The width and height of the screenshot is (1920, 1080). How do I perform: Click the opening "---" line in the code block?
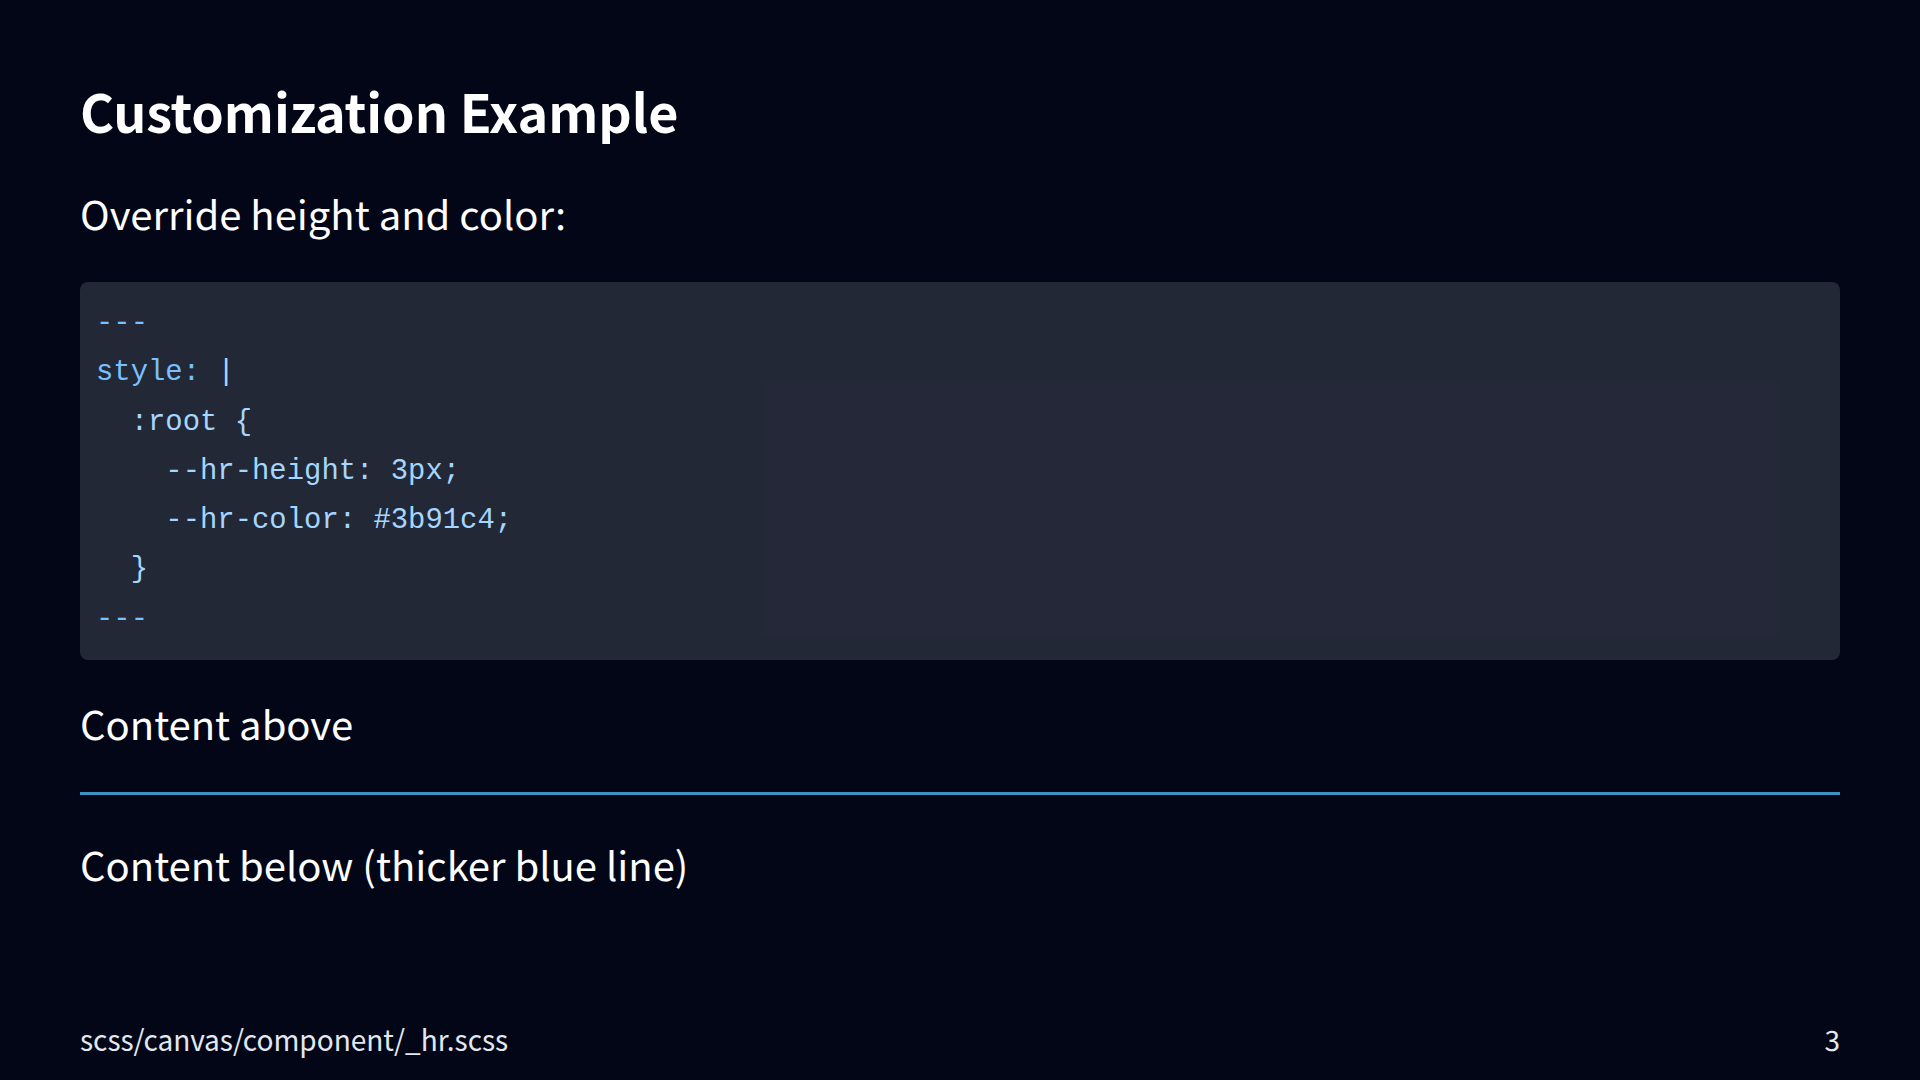122,322
